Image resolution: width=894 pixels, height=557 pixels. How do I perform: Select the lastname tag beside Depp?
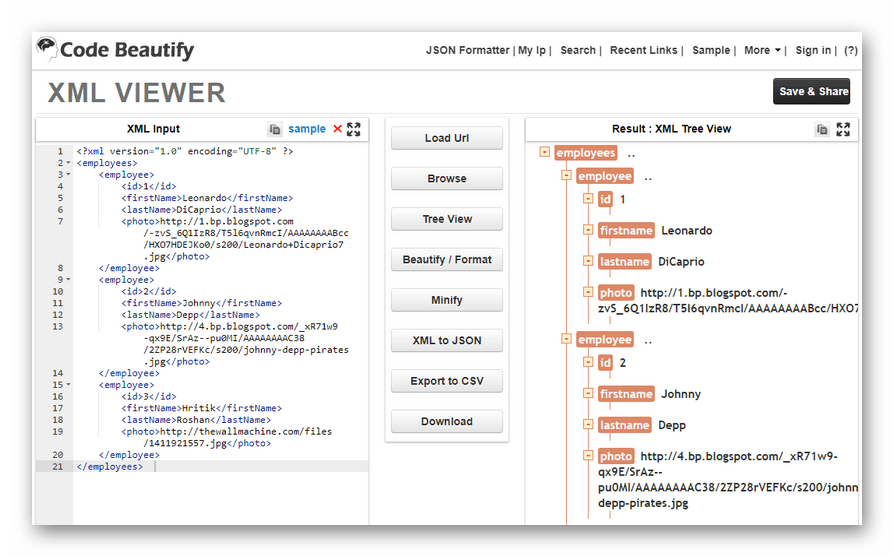coord(624,425)
